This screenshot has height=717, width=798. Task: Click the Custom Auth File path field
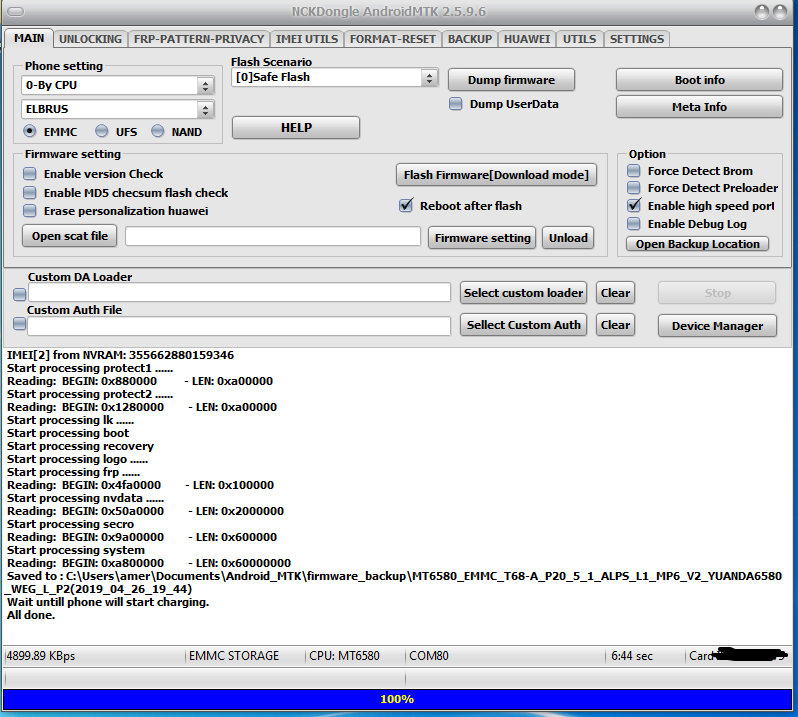(239, 326)
